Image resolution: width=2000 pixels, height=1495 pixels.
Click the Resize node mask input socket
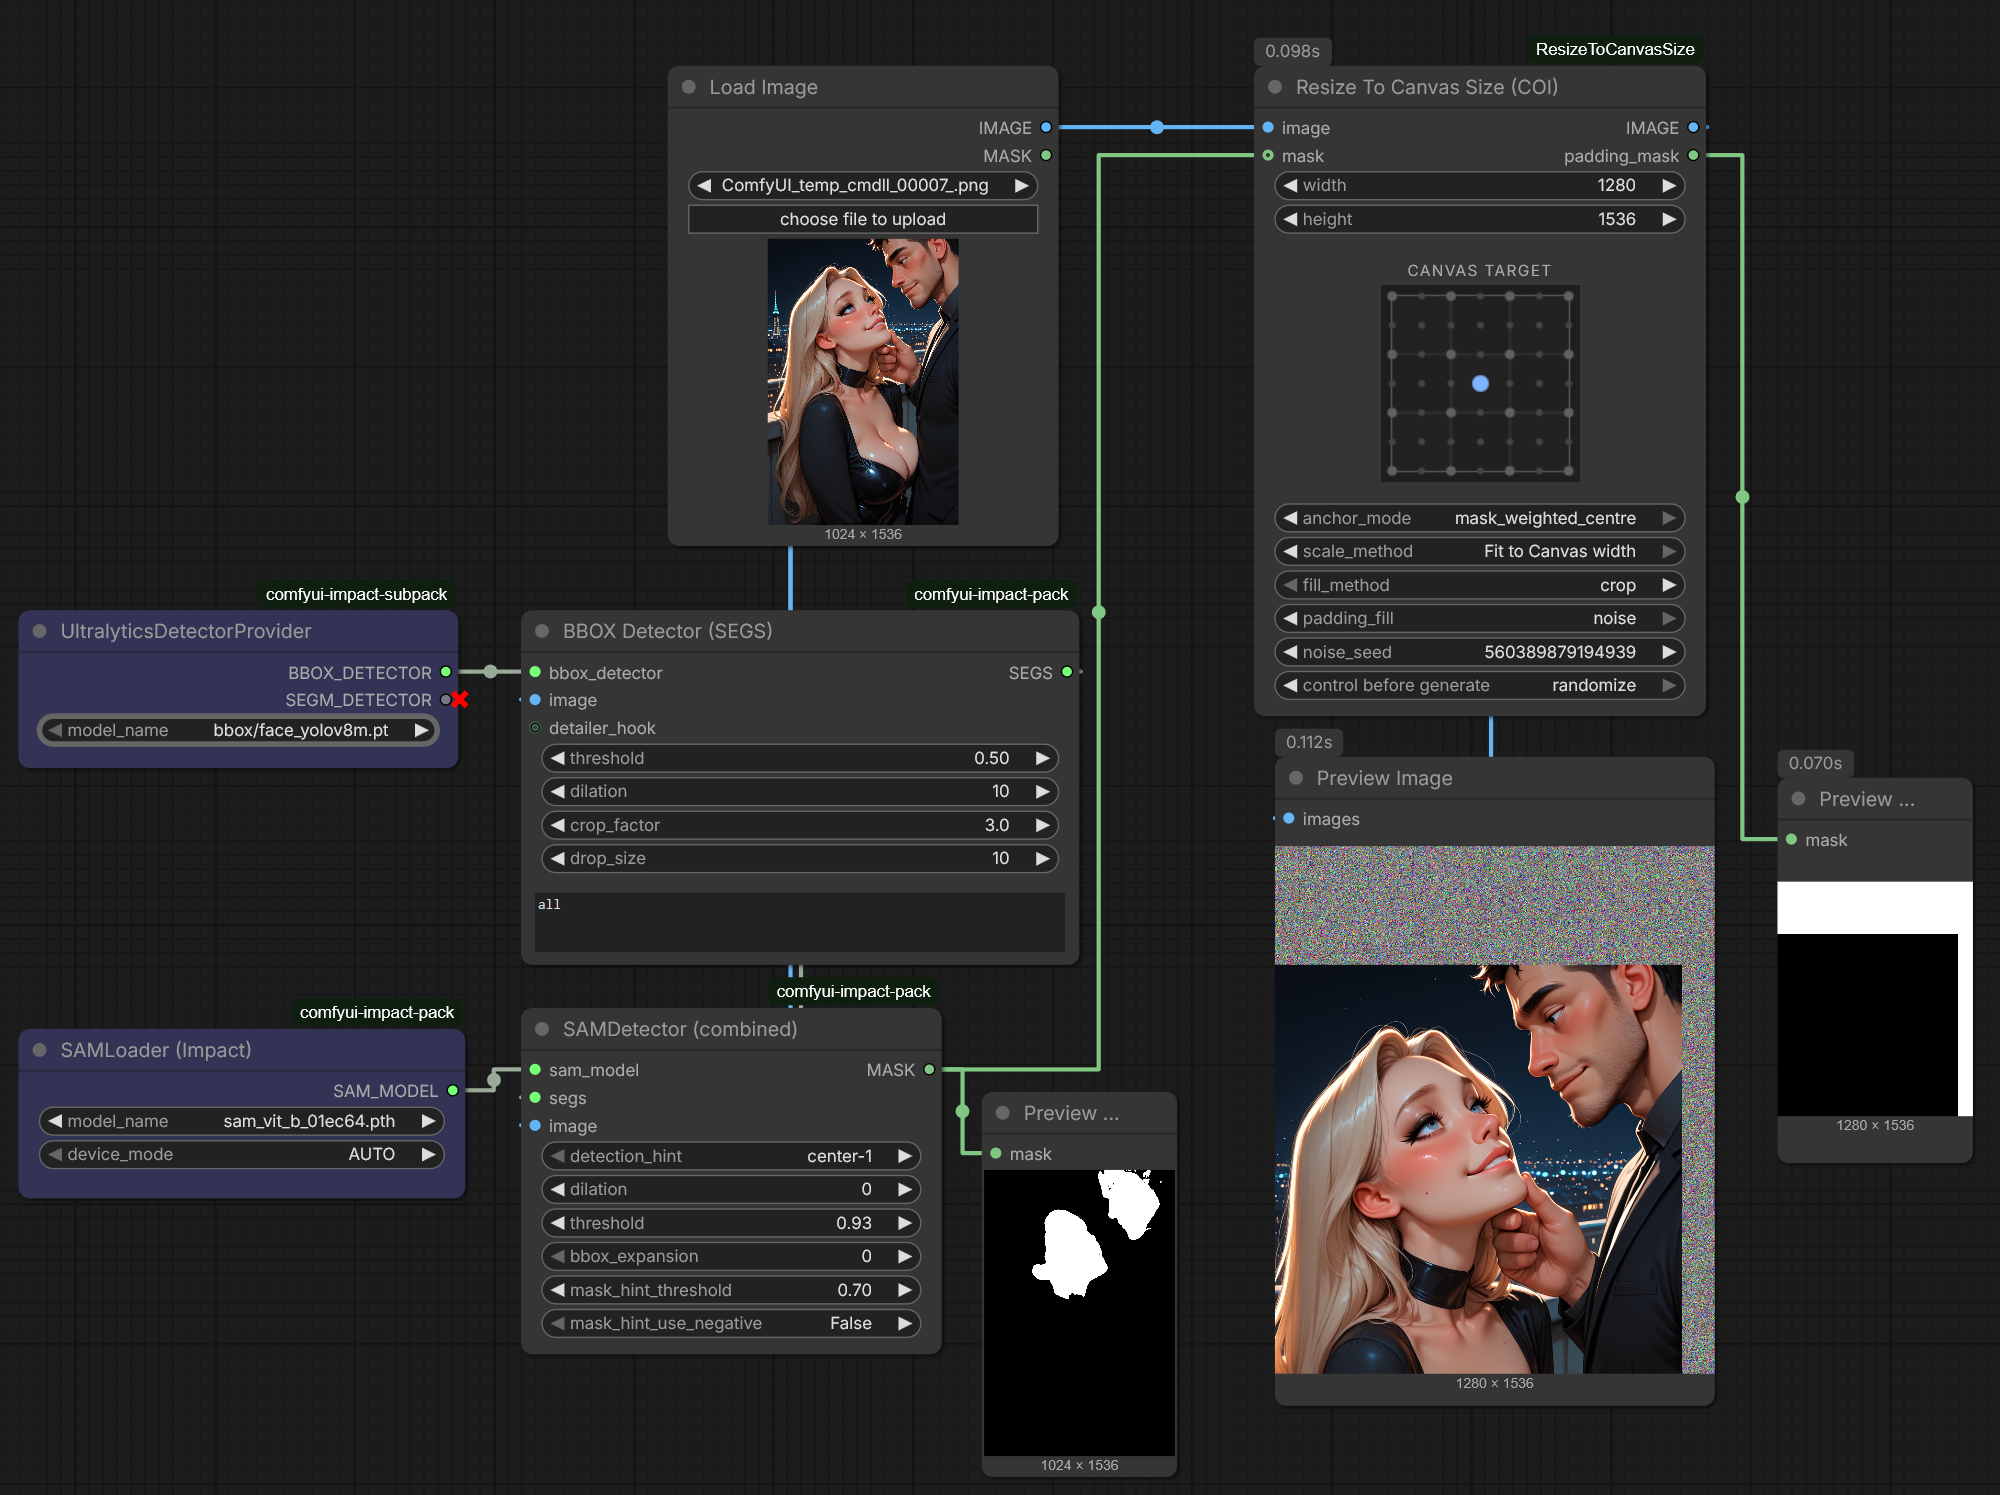[x=1268, y=155]
